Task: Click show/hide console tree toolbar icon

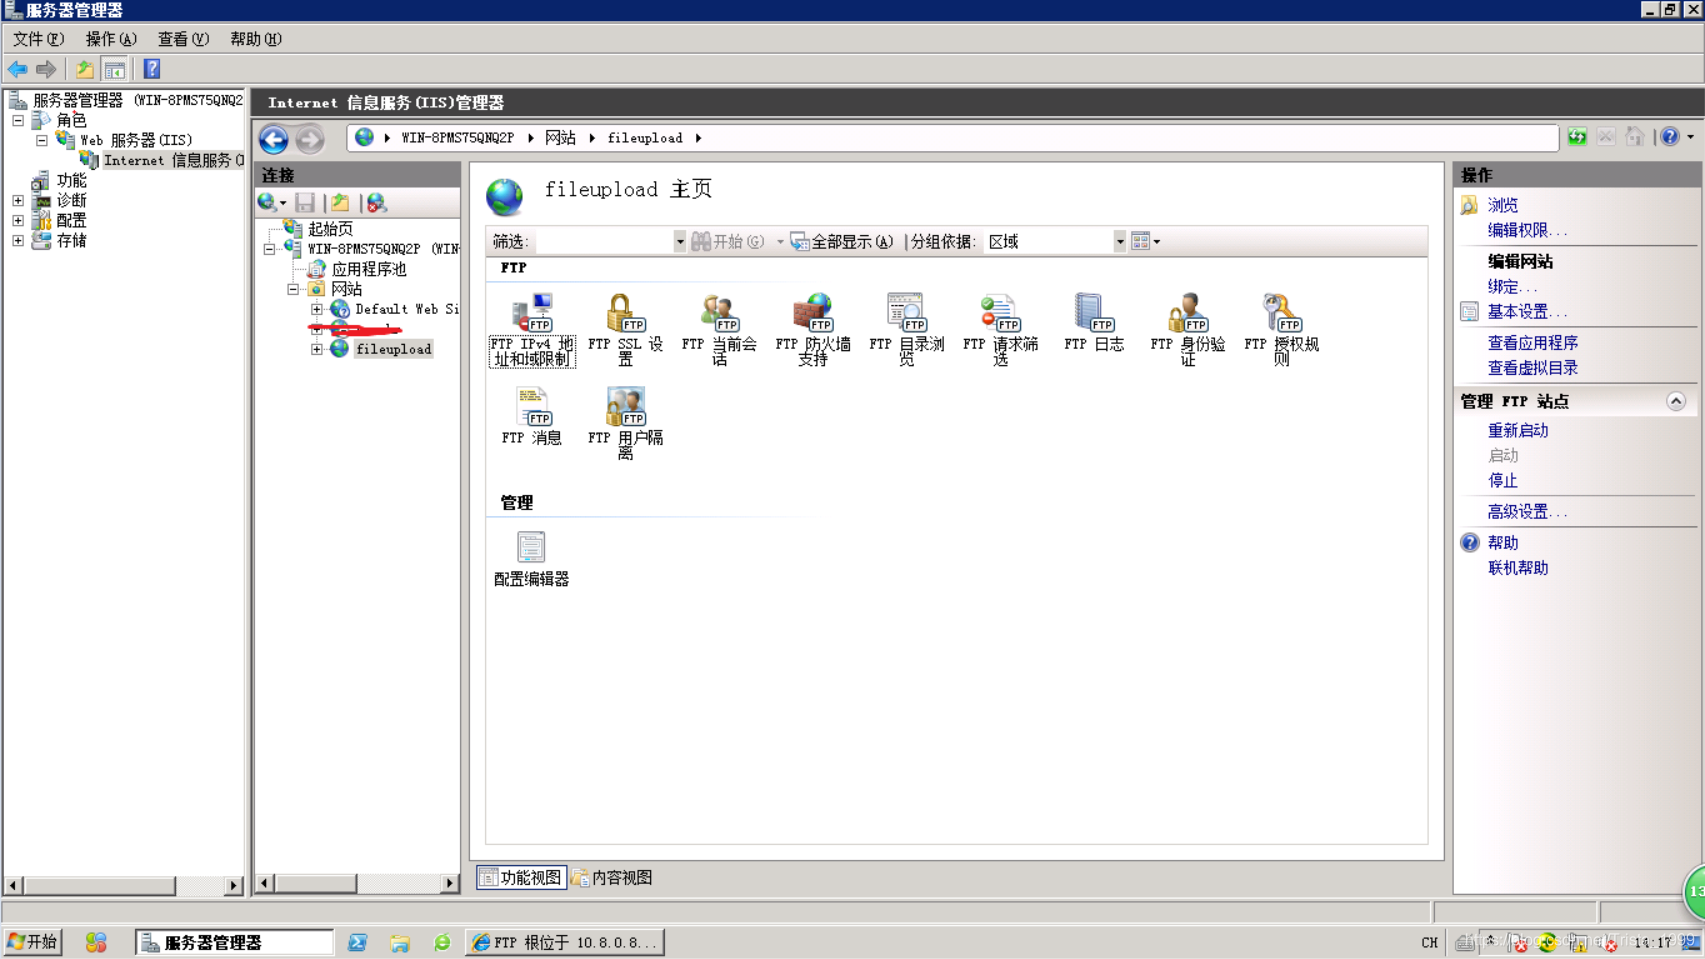Action: 115,69
